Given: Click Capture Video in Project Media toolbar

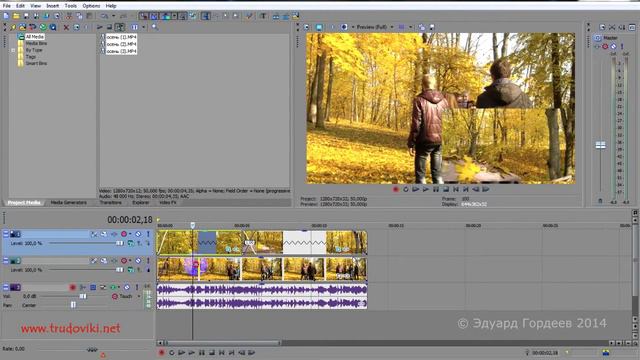Looking at the screenshot, I should pyautogui.click(x=32, y=27).
